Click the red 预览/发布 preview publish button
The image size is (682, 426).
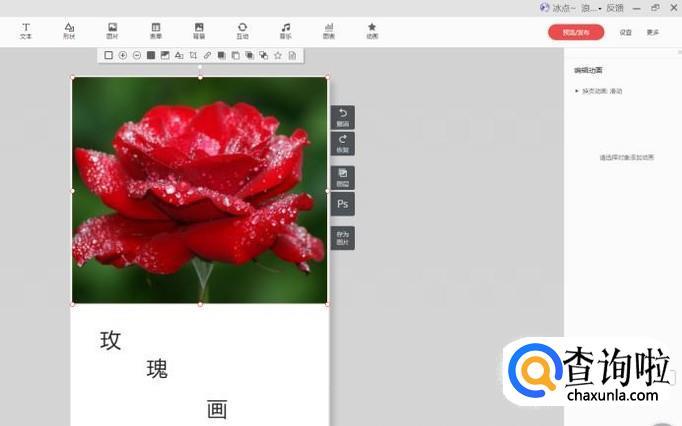(576, 32)
